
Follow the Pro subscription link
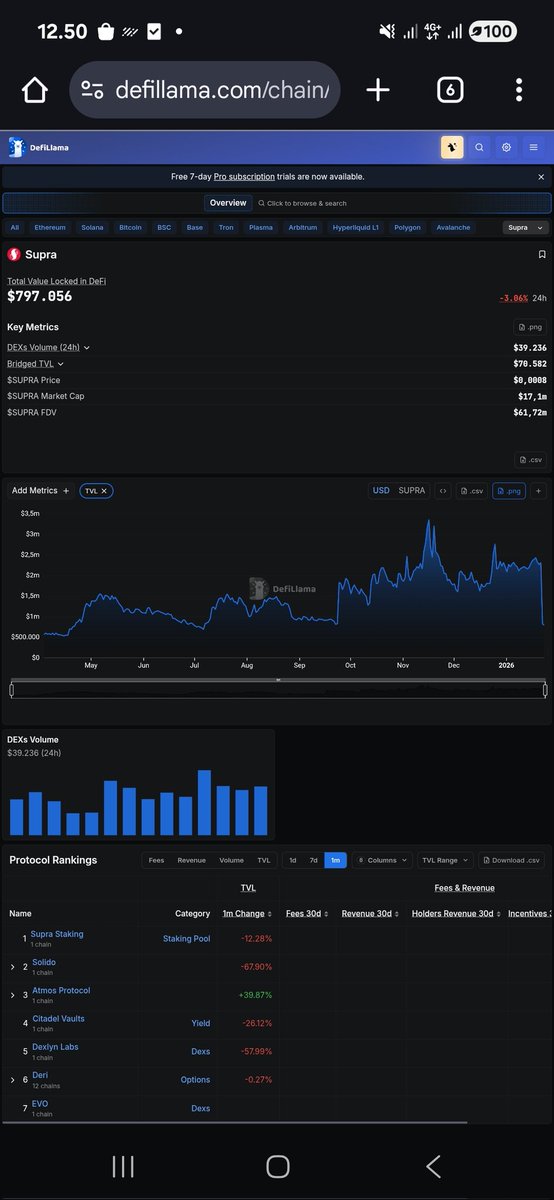pos(244,177)
